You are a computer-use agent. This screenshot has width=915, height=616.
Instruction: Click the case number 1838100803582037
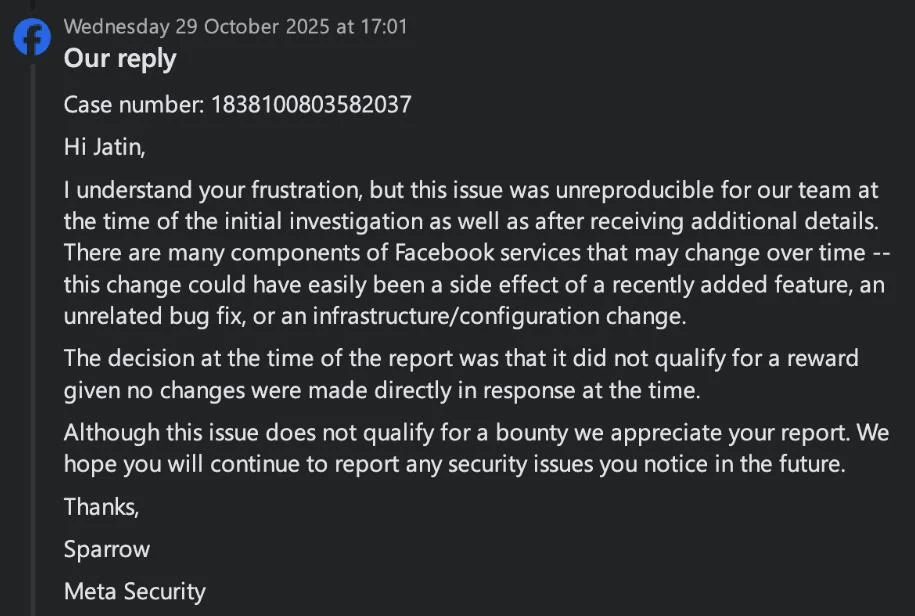(x=311, y=104)
